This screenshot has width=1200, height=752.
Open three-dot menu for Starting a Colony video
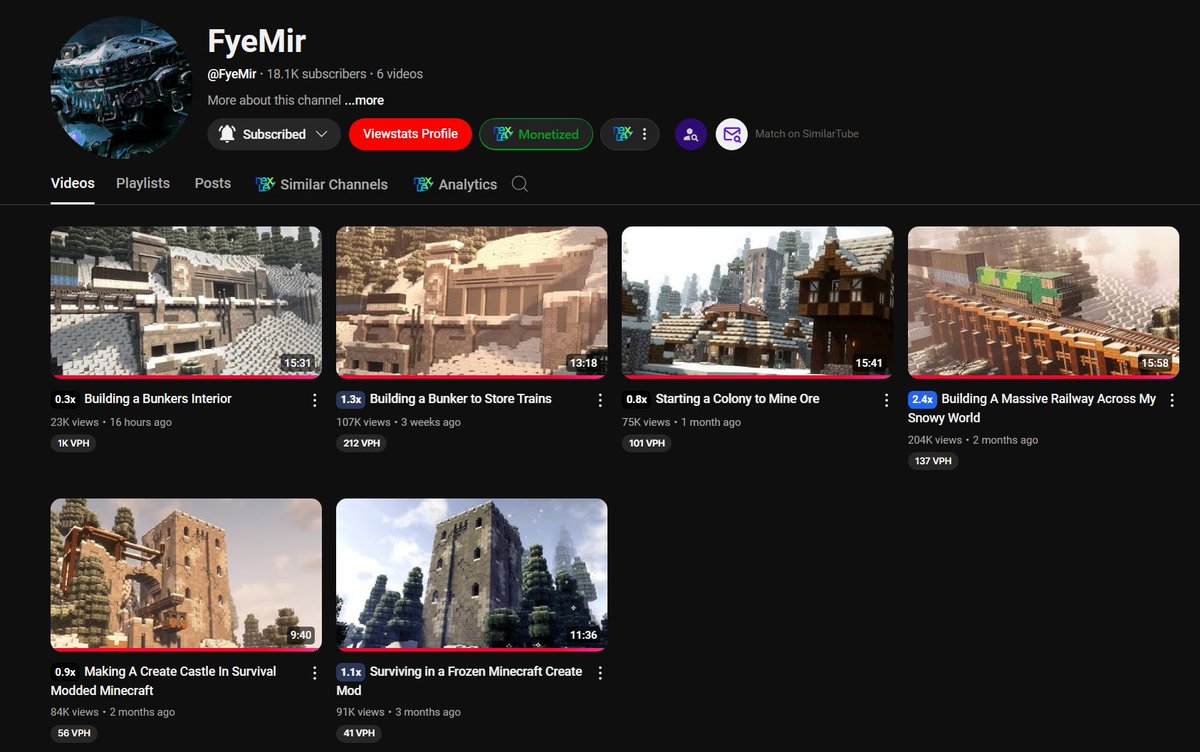point(886,400)
